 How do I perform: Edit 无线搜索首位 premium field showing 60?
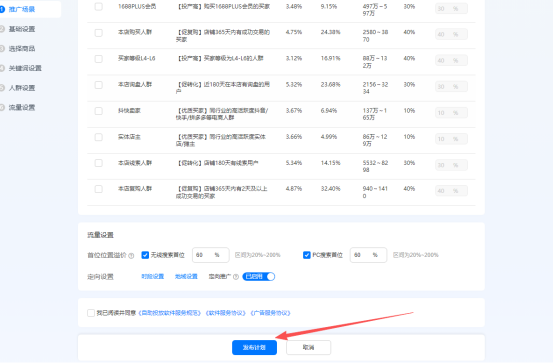(x=211, y=255)
